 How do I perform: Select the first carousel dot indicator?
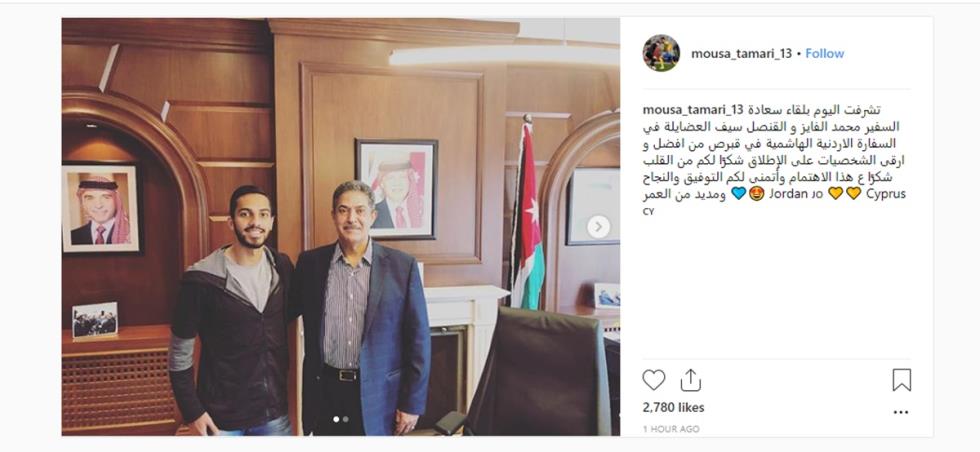point(336,419)
